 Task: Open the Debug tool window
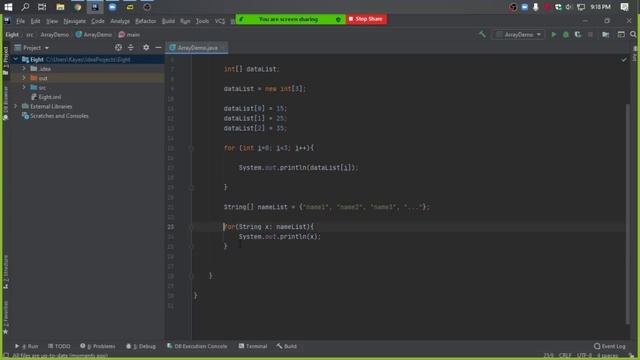[x=141, y=346]
